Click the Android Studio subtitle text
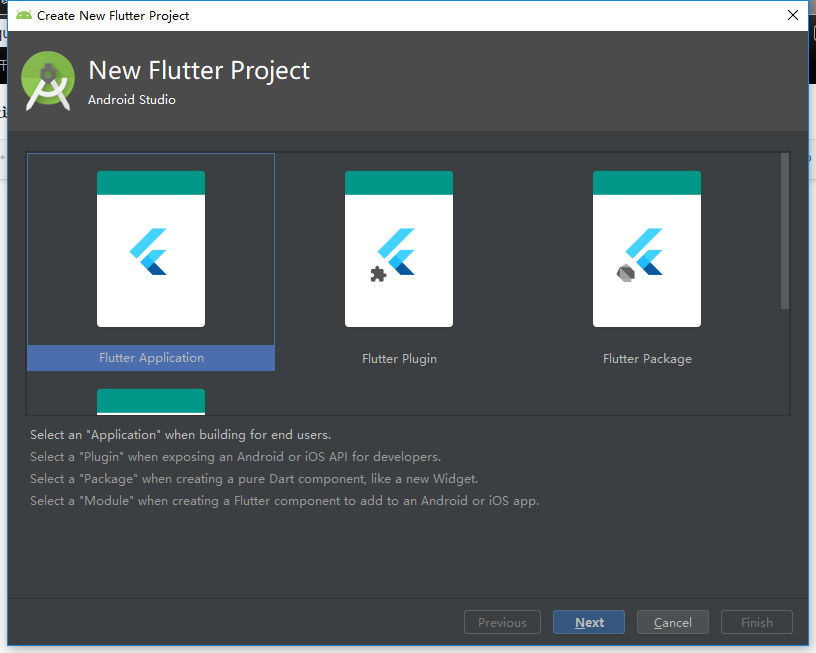Screen dimensions: 816x653 click(x=132, y=99)
